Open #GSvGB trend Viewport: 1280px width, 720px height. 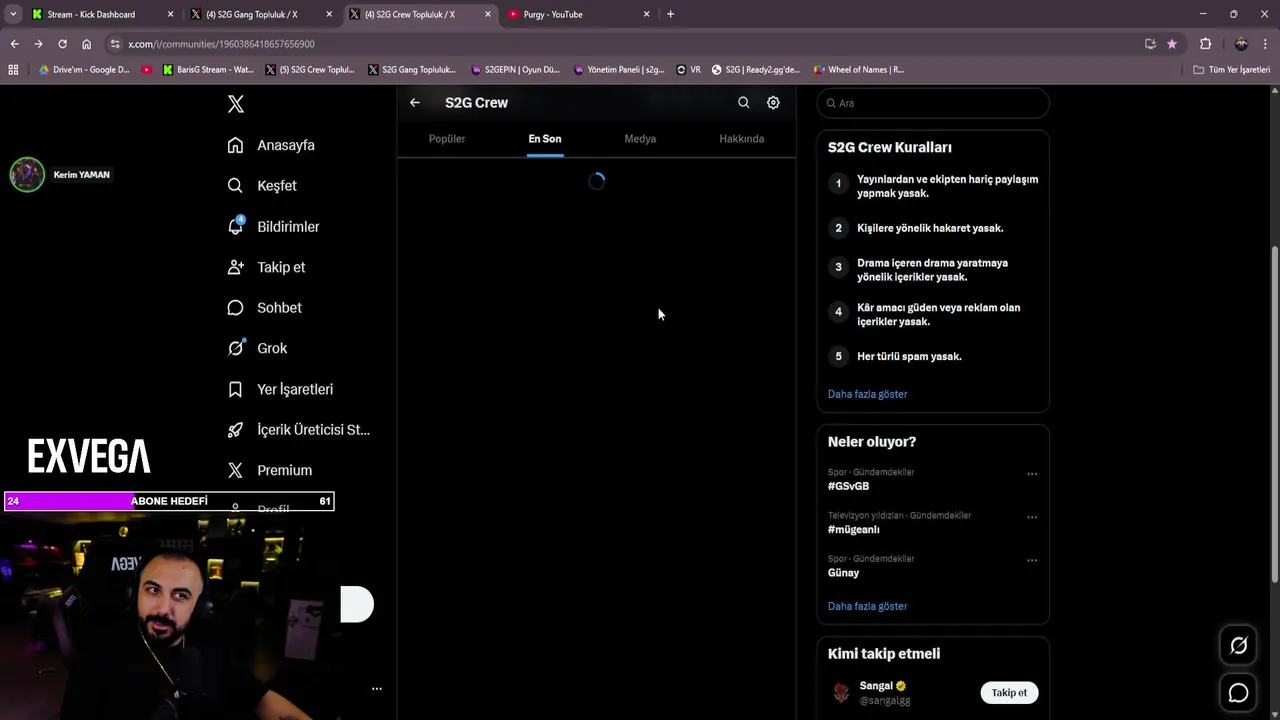point(848,486)
